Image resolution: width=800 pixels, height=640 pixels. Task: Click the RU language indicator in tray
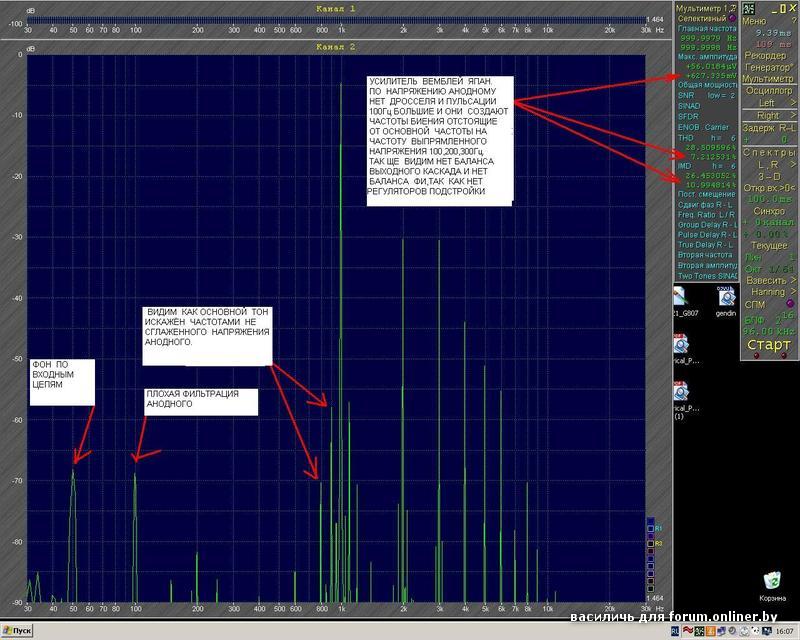[x=674, y=631]
